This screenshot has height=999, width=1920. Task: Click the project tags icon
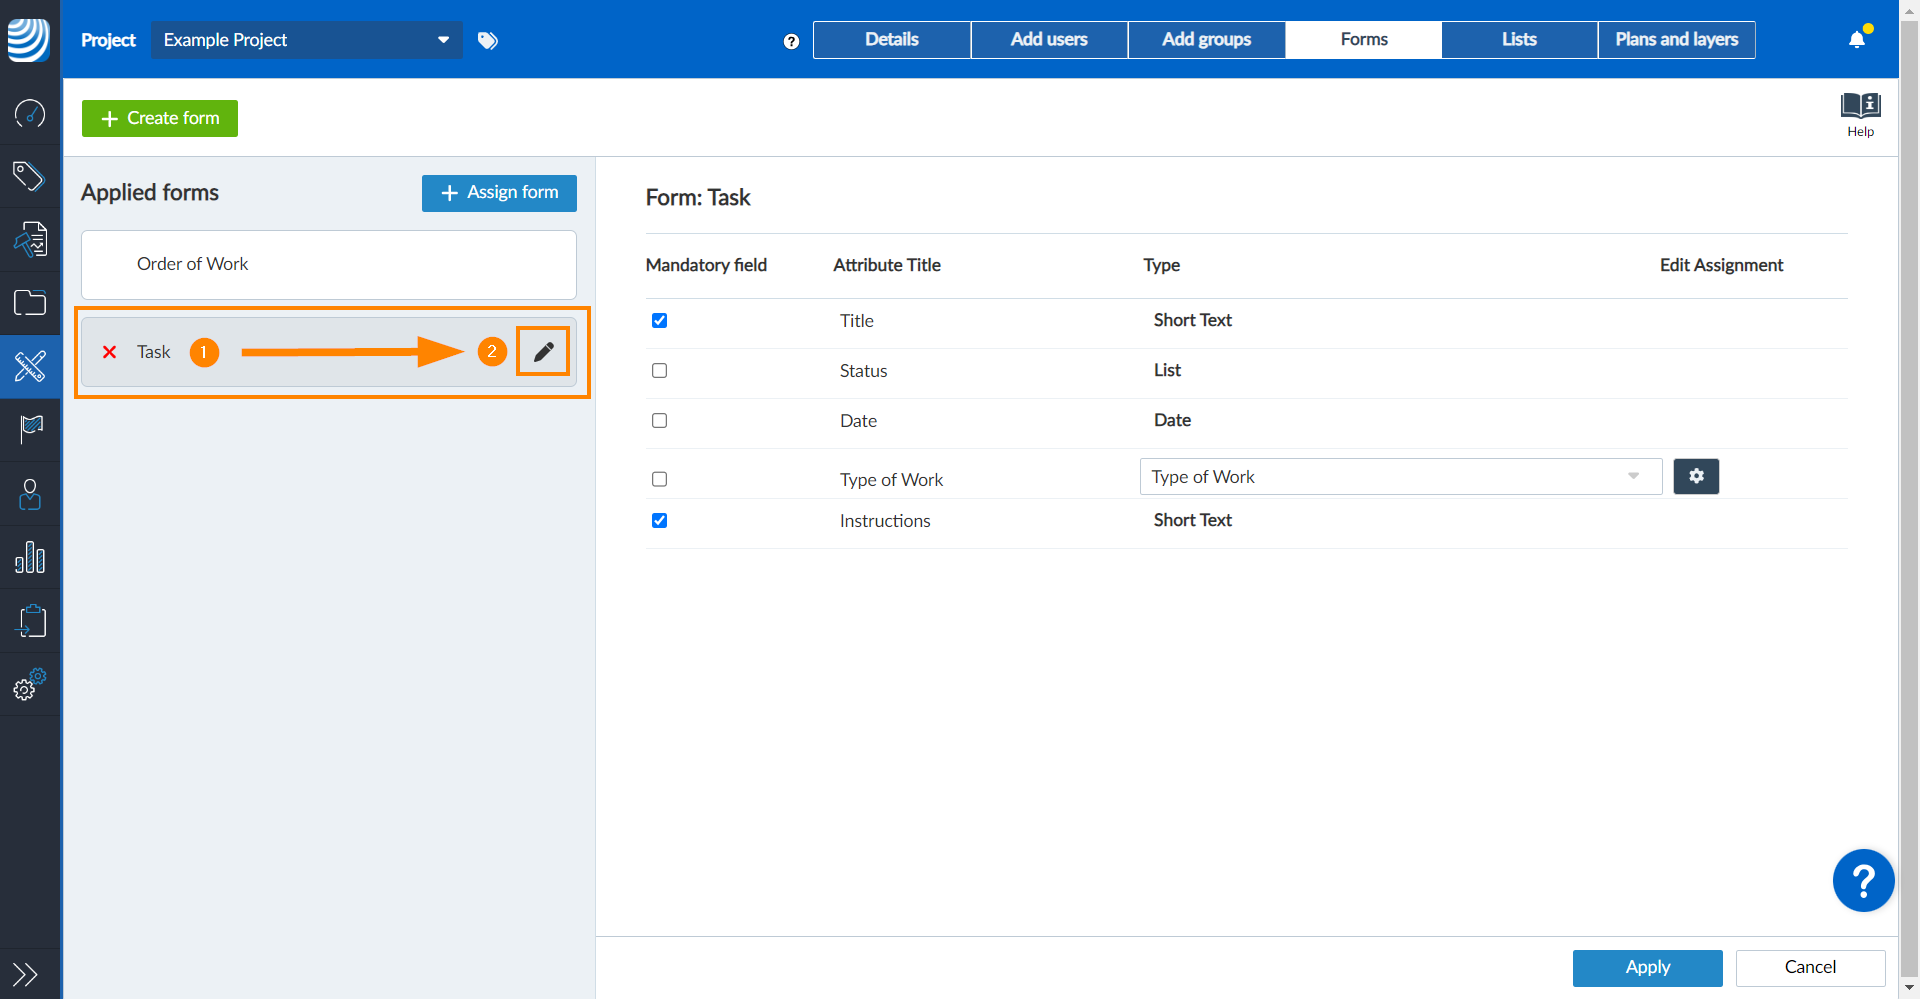488,40
